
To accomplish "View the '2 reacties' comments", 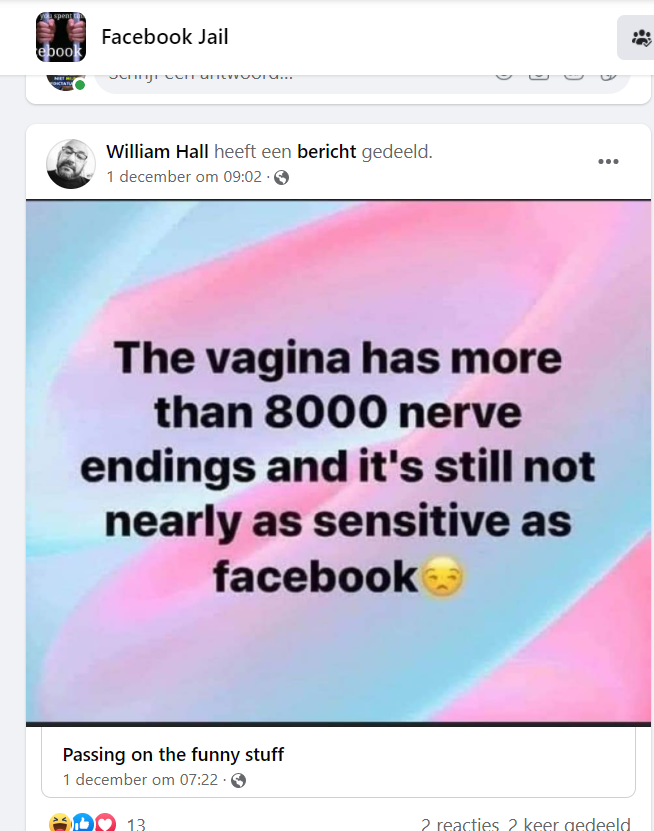I will (459, 824).
